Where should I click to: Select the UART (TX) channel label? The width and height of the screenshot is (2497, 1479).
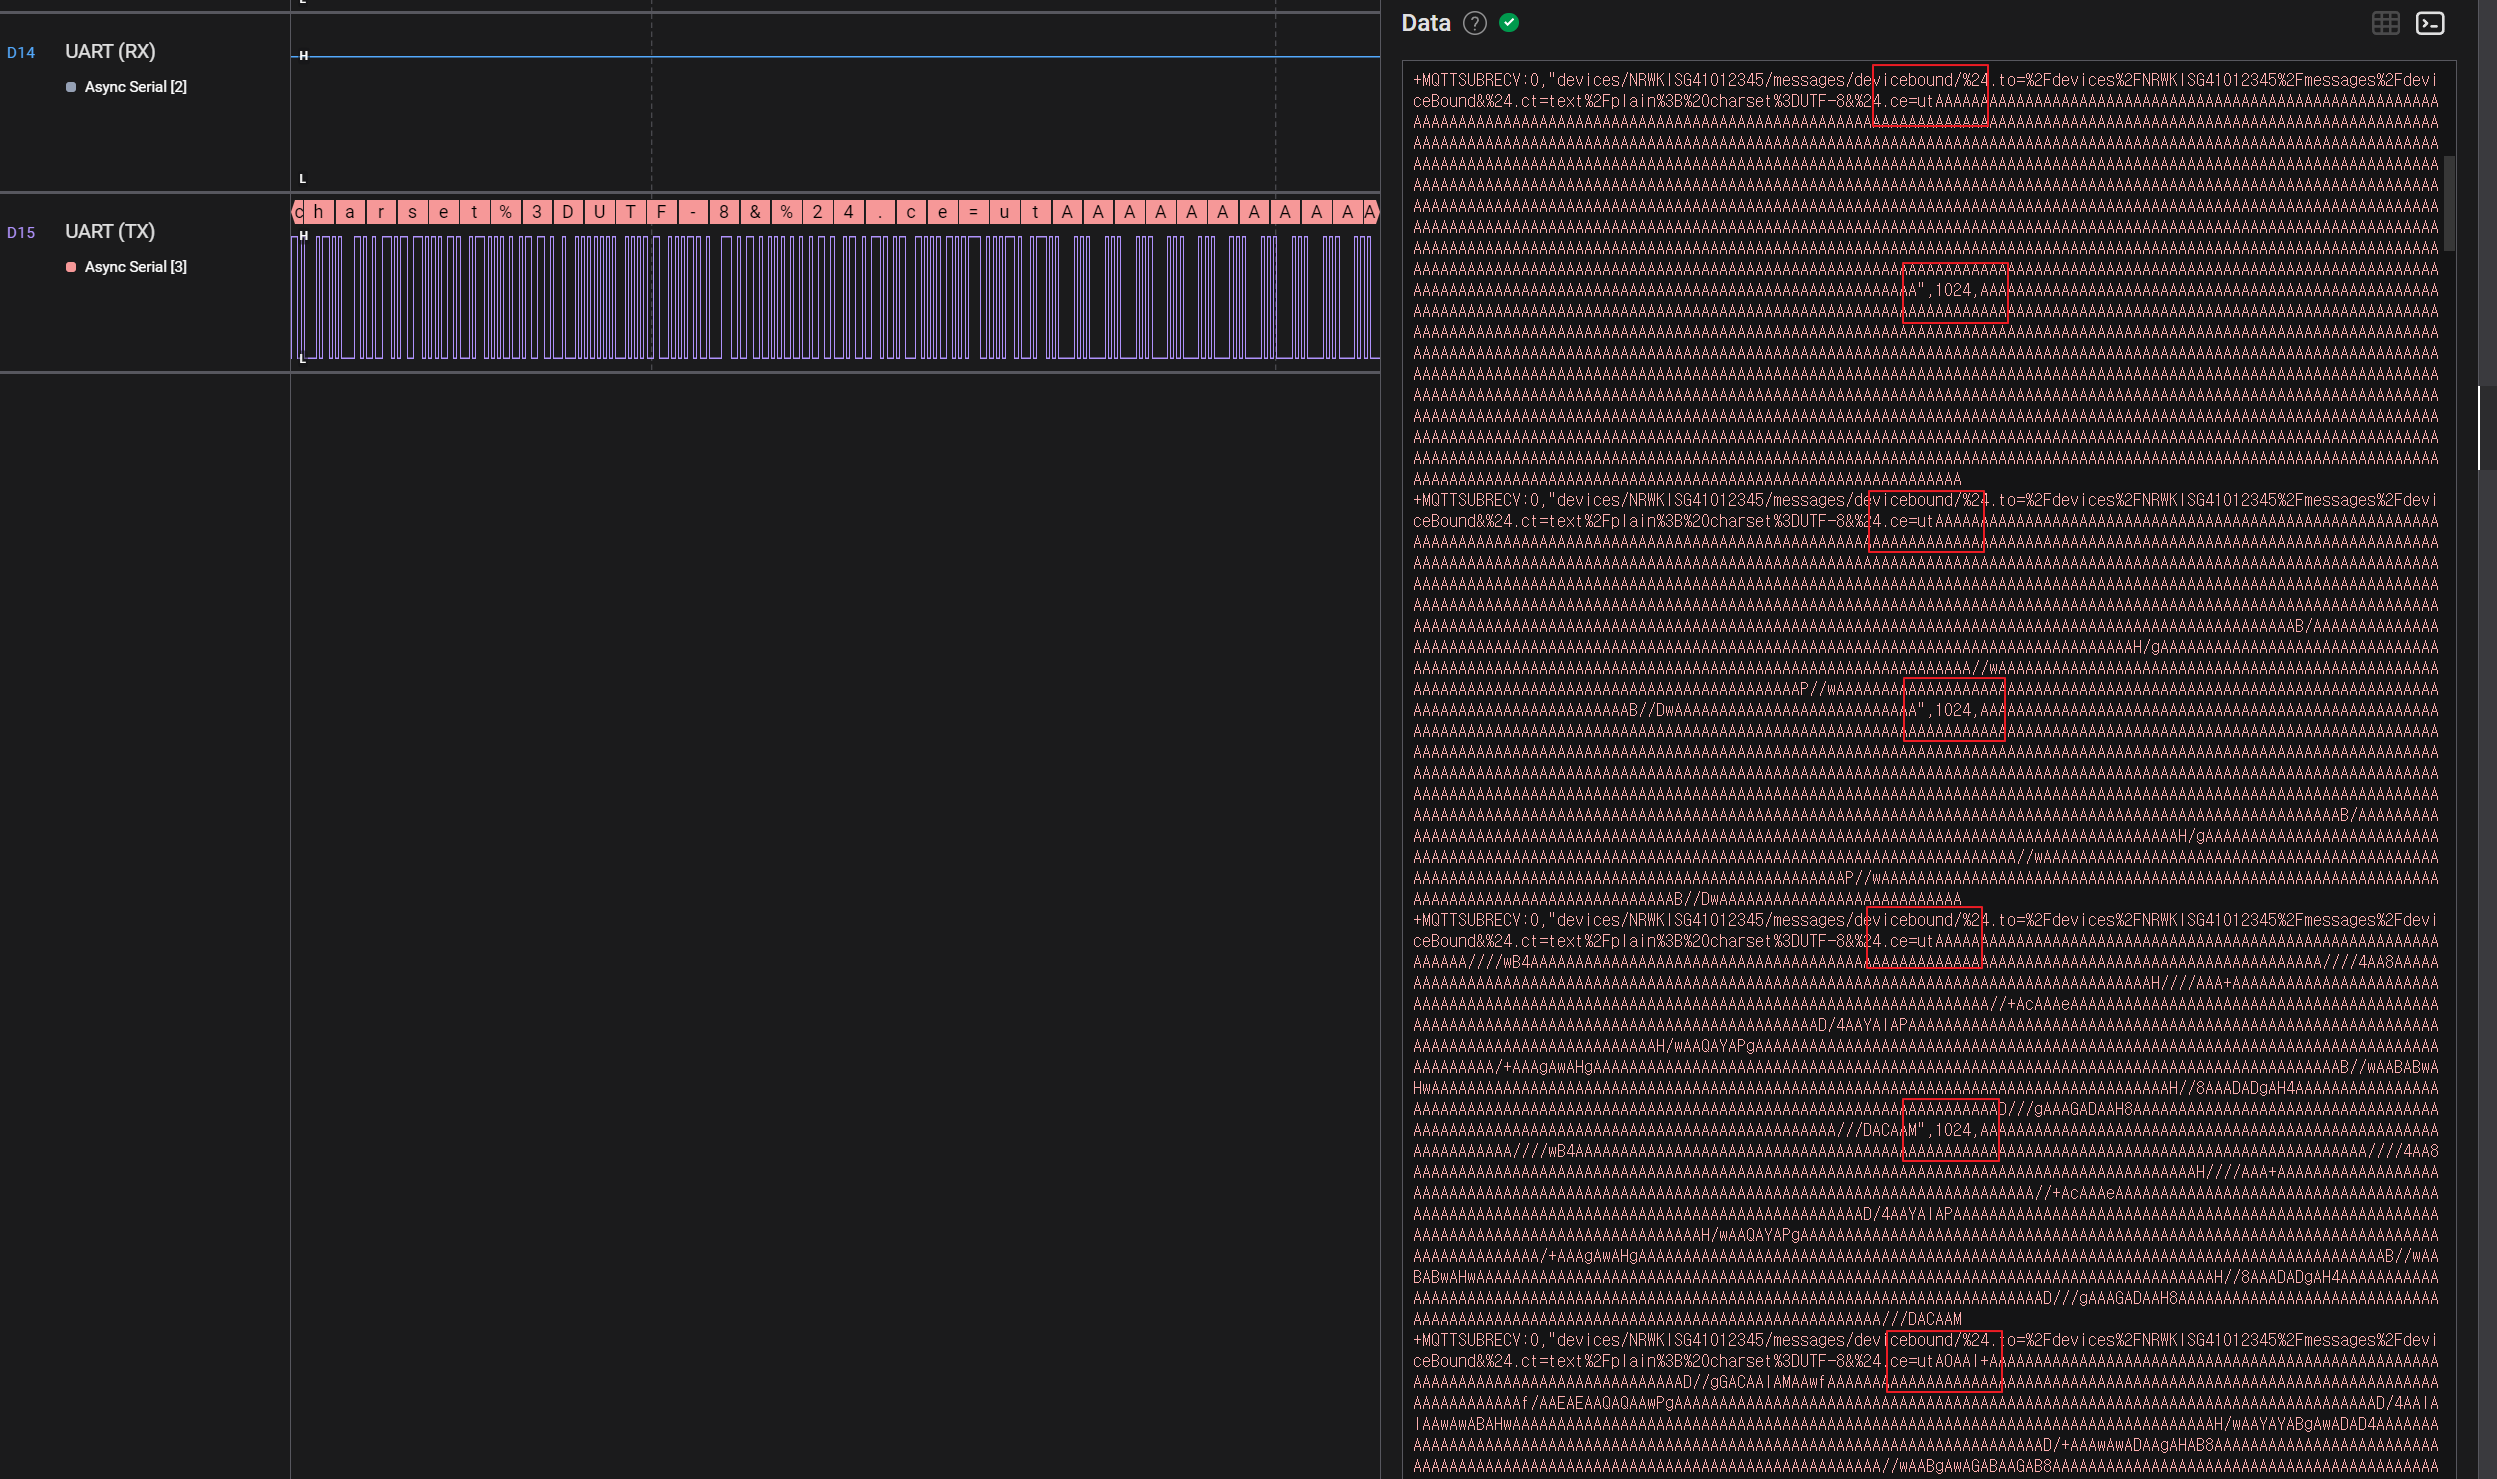pos(110,231)
